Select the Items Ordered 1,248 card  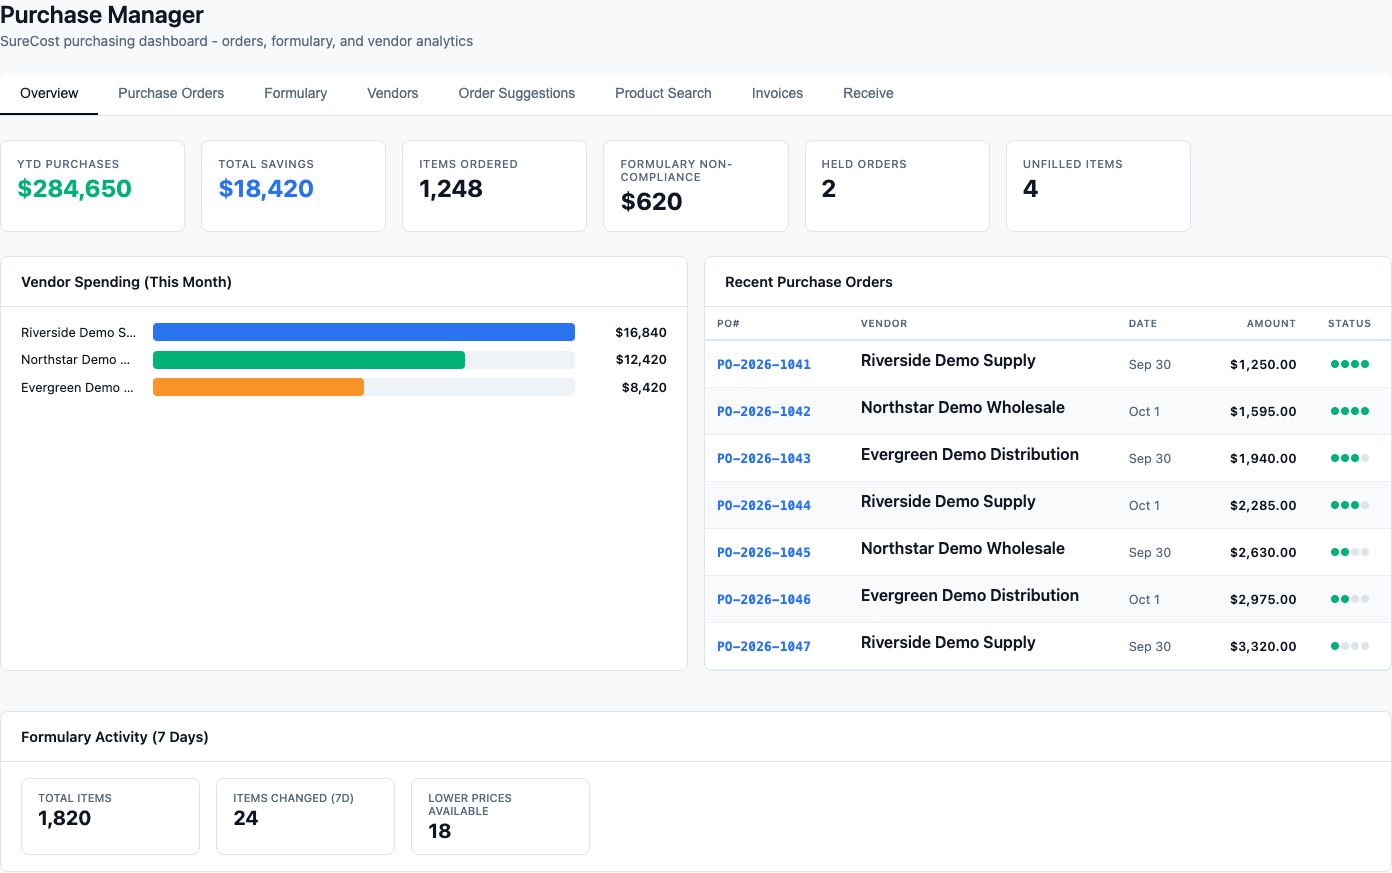pos(494,186)
